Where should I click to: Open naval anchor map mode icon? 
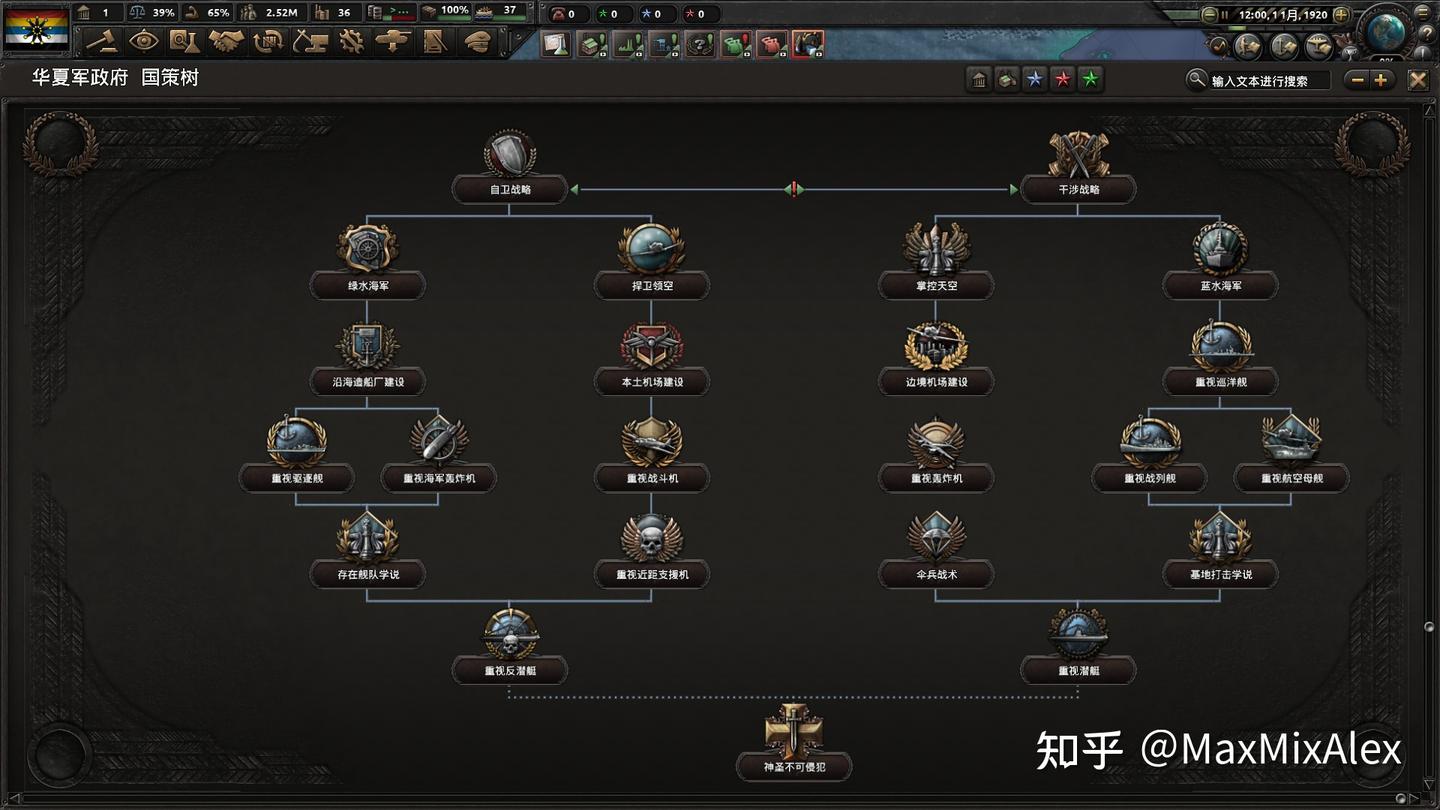point(1284,45)
